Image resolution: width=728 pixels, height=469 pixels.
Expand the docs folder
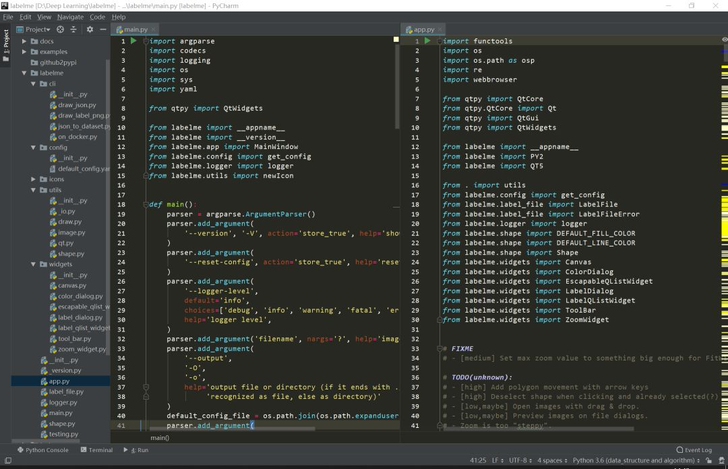pos(24,41)
